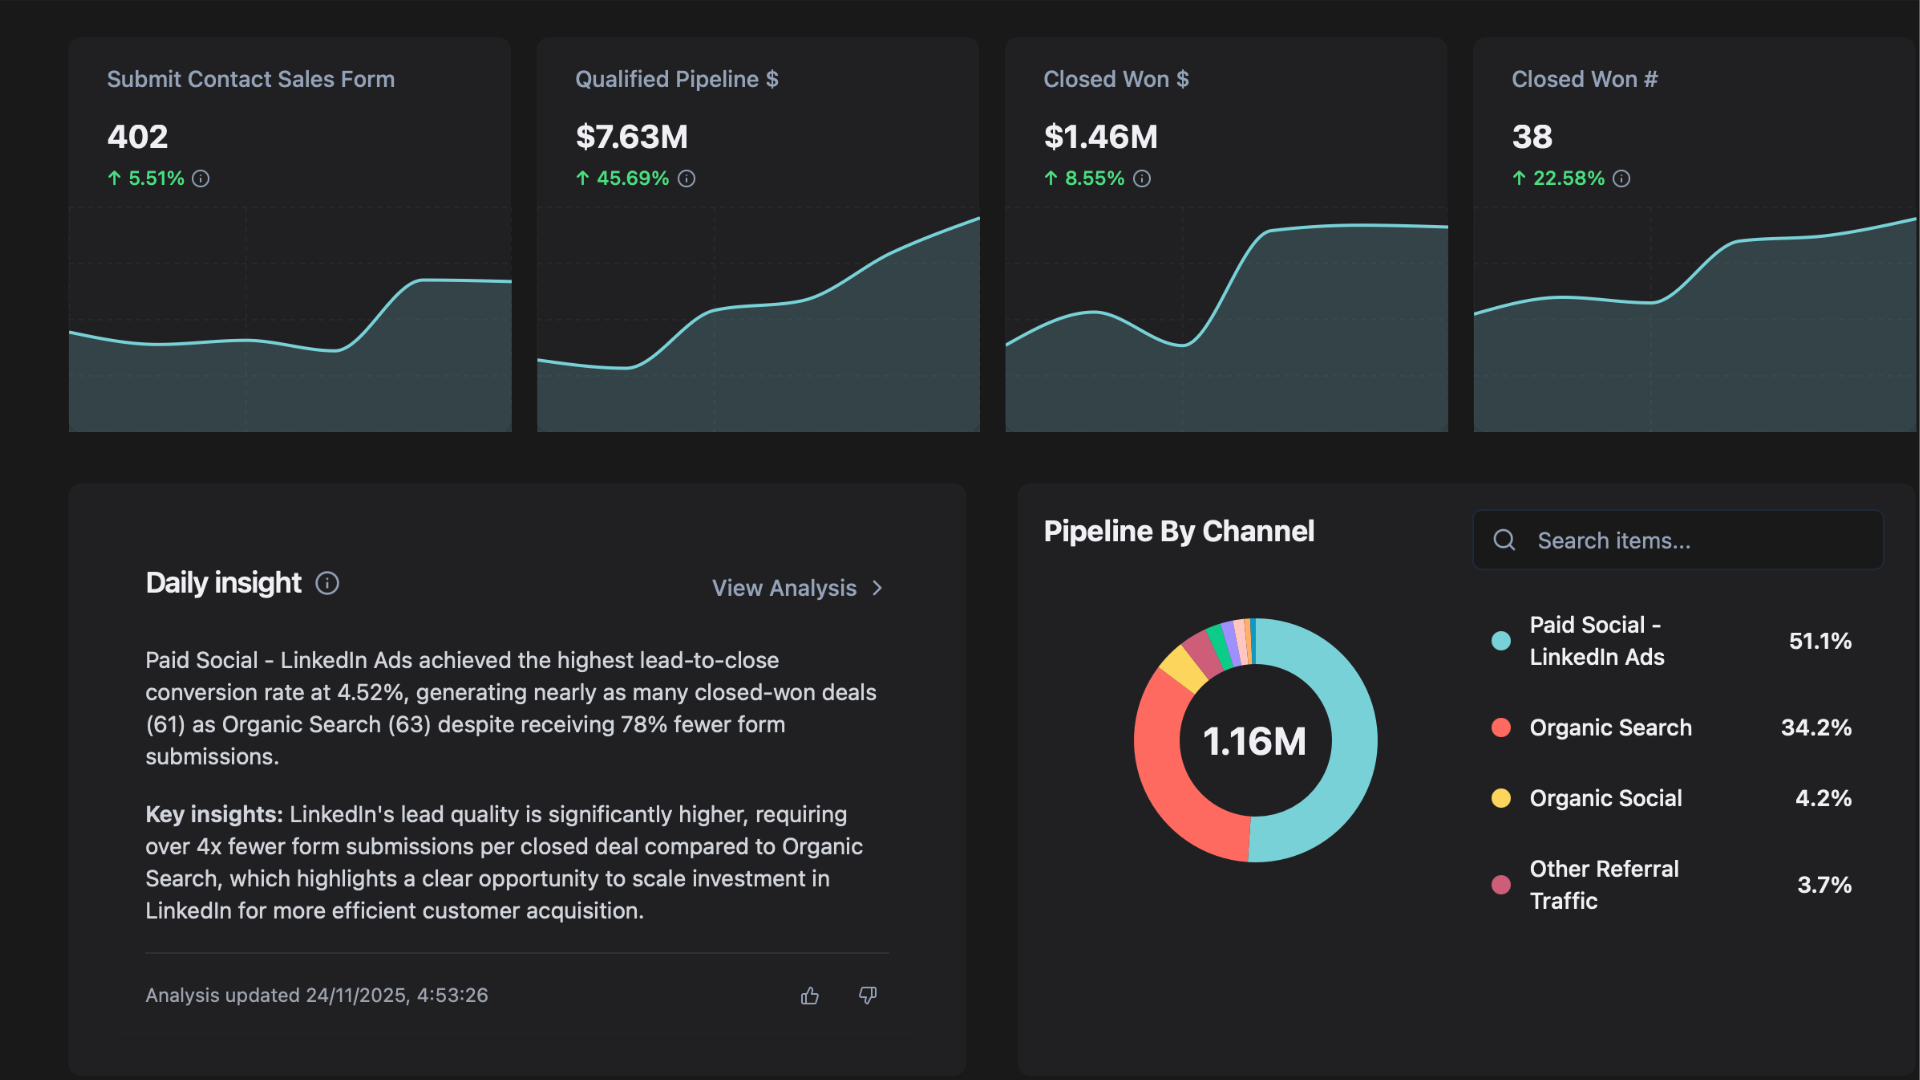Image resolution: width=1920 pixels, height=1080 pixels.
Task: Click info icon next to 5.51% change
Action: click(201, 179)
